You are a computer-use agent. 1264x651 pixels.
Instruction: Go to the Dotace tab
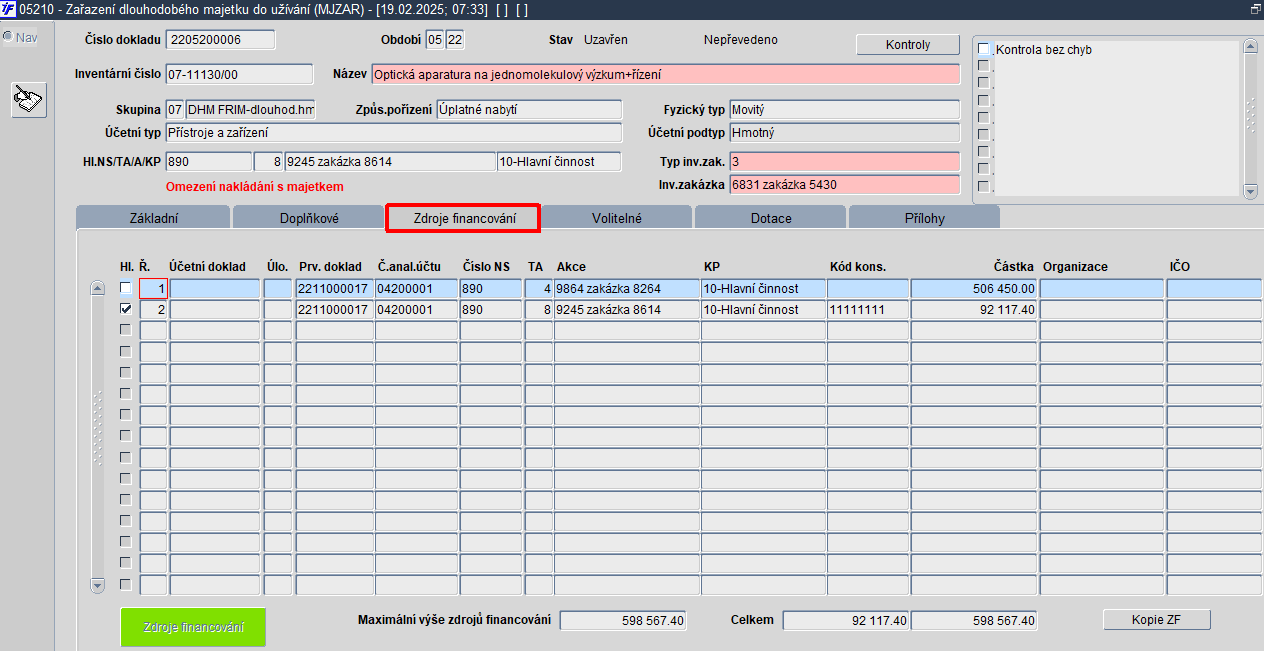click(x=771, y=218)
